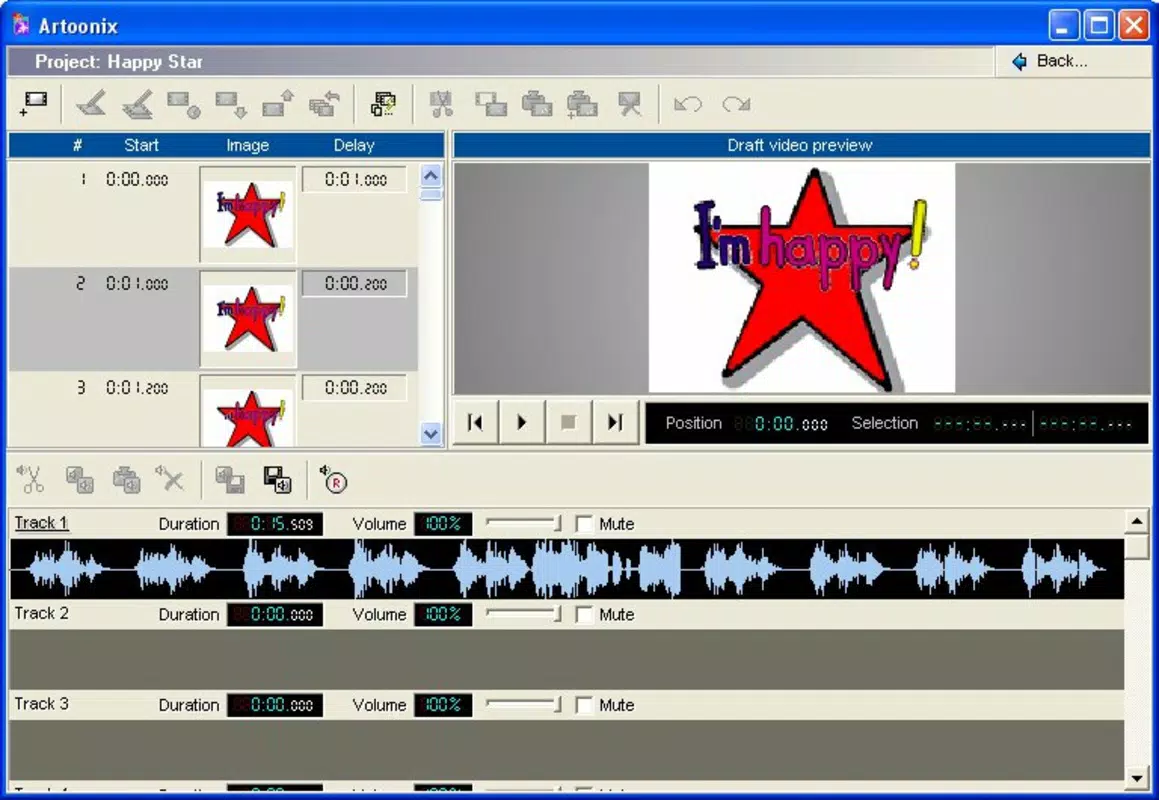Viewport: 1159px width, 800px height.
Task: Select frame 1 thumbnail in the list
Action: (248, 214)
